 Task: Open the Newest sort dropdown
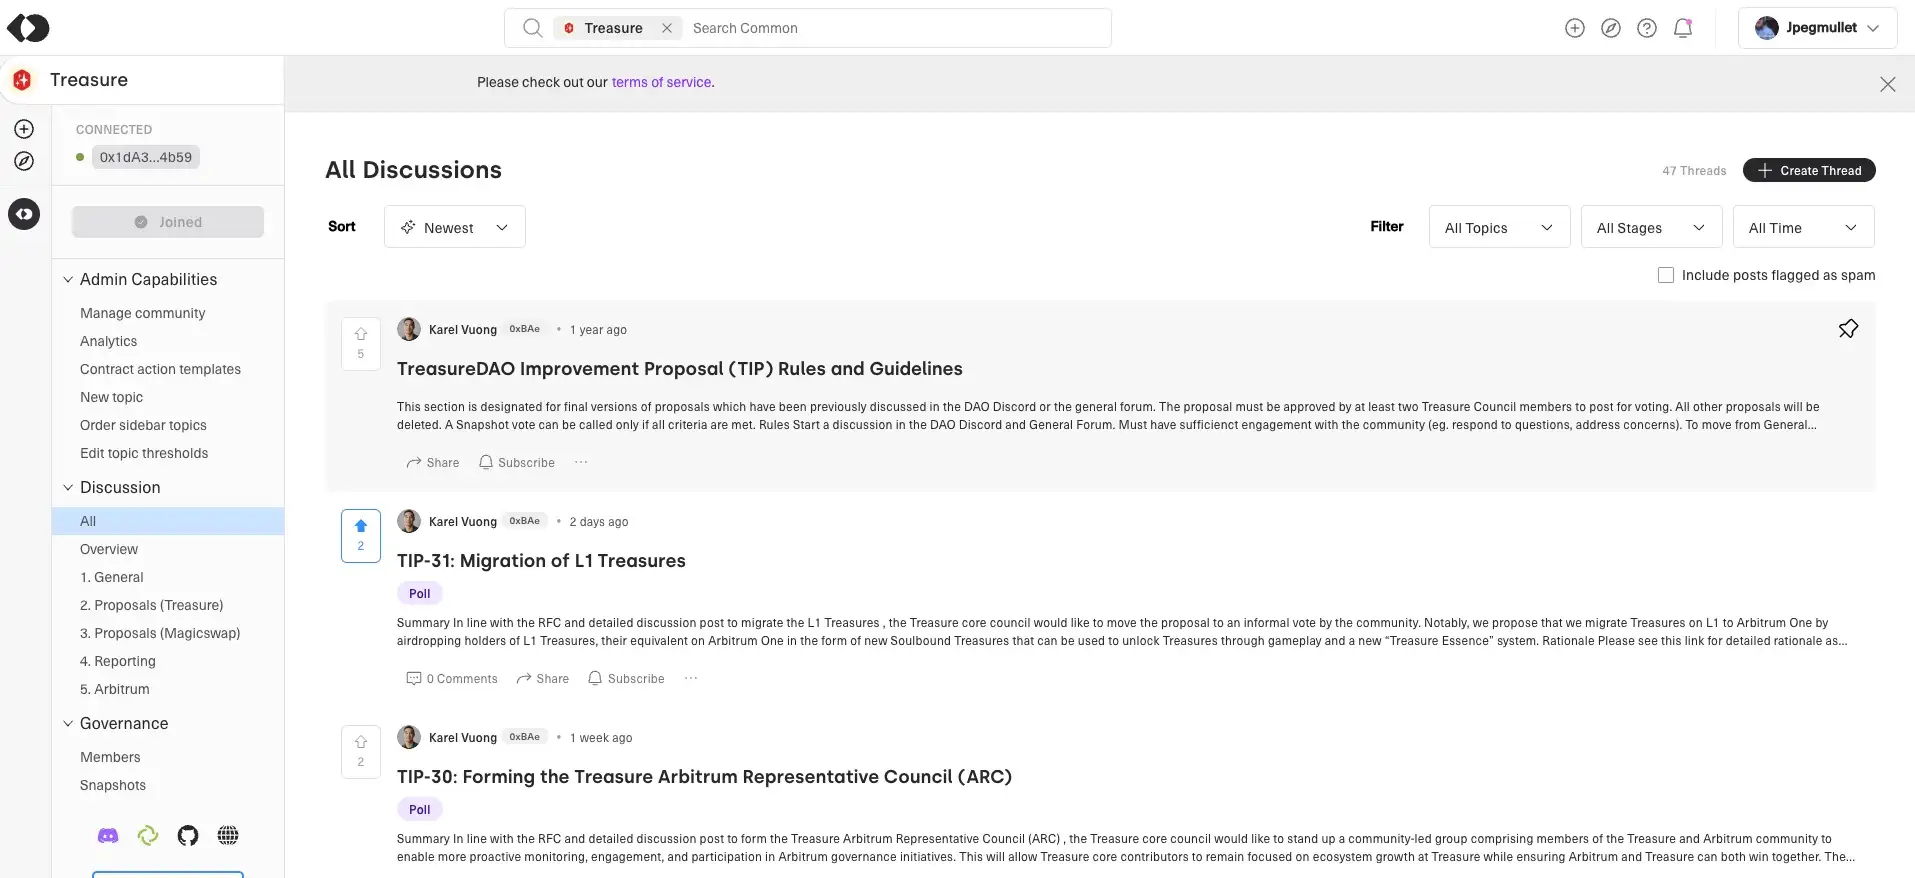pos(455,228)
